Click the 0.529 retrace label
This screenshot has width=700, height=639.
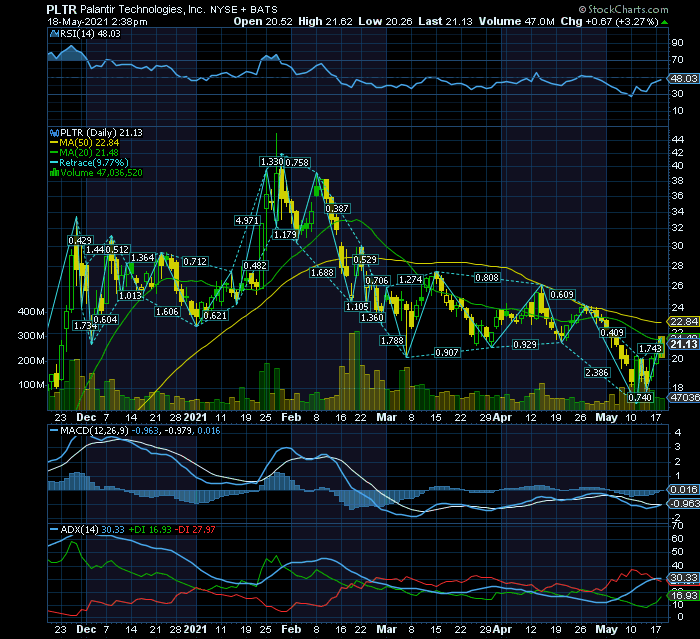[x=365, y=259]
